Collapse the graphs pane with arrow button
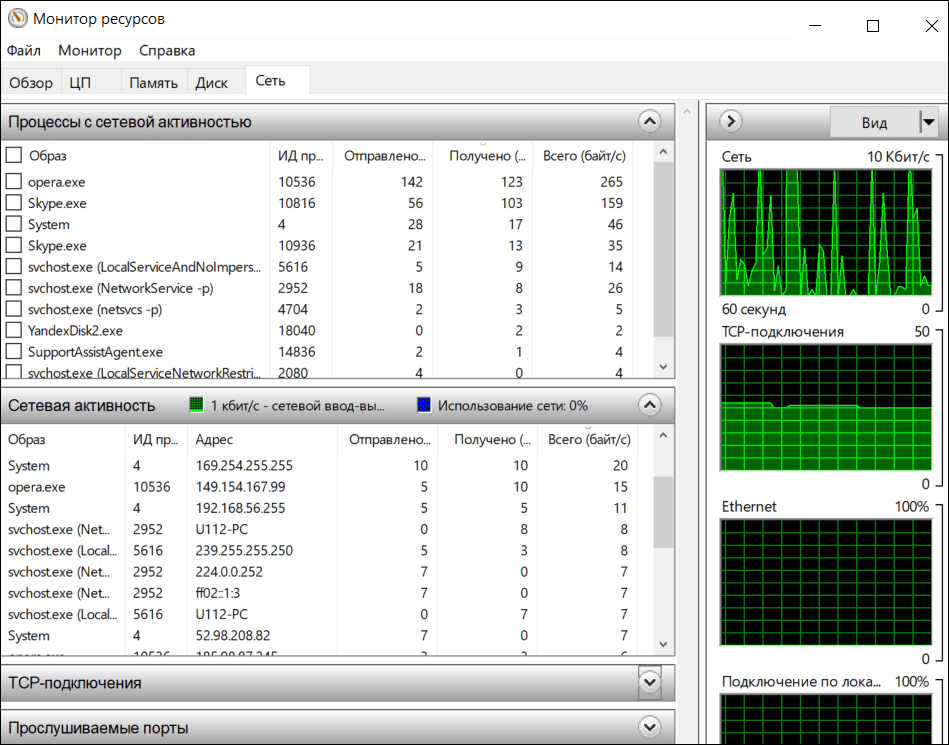949x745 pixels. click(731, 122)
